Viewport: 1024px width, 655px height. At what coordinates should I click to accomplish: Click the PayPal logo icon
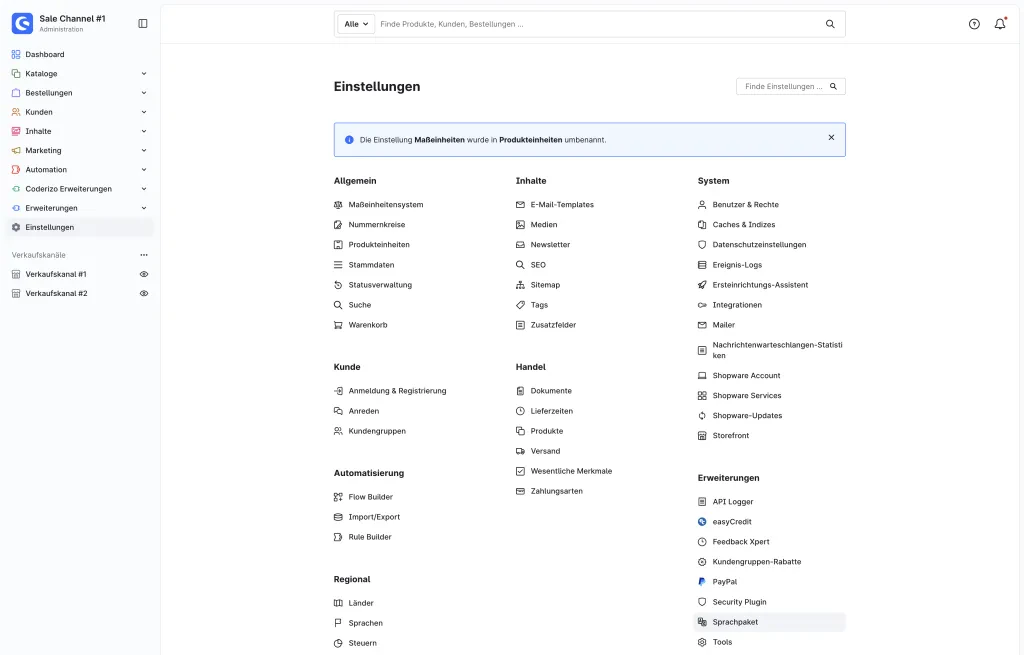click(x=702, y=581)
